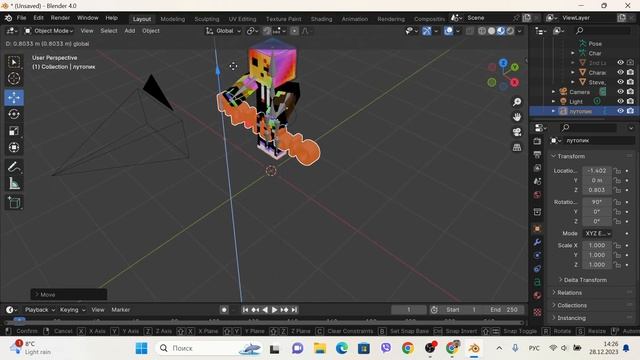This screenshot has height=360, width=640.
Task: Open the Render menu
Action: coord(60,18)
